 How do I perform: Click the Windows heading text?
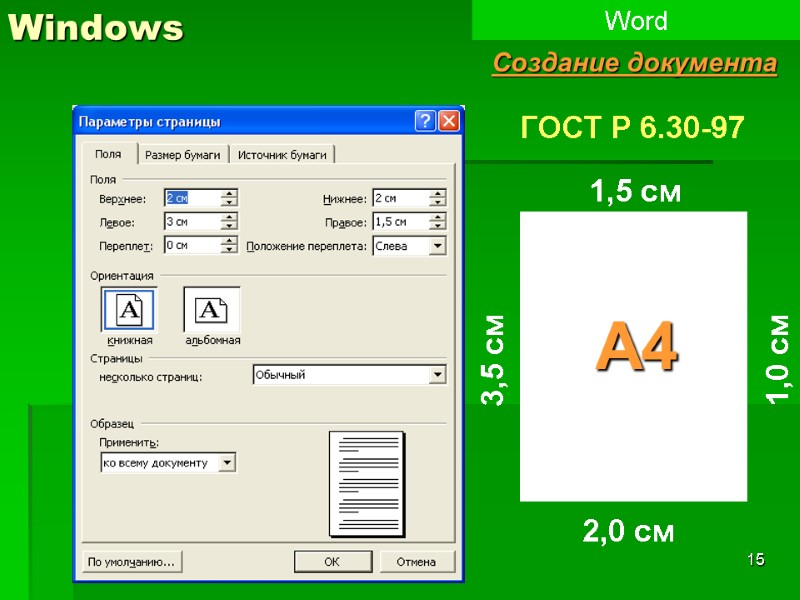[x=95, y=27]
